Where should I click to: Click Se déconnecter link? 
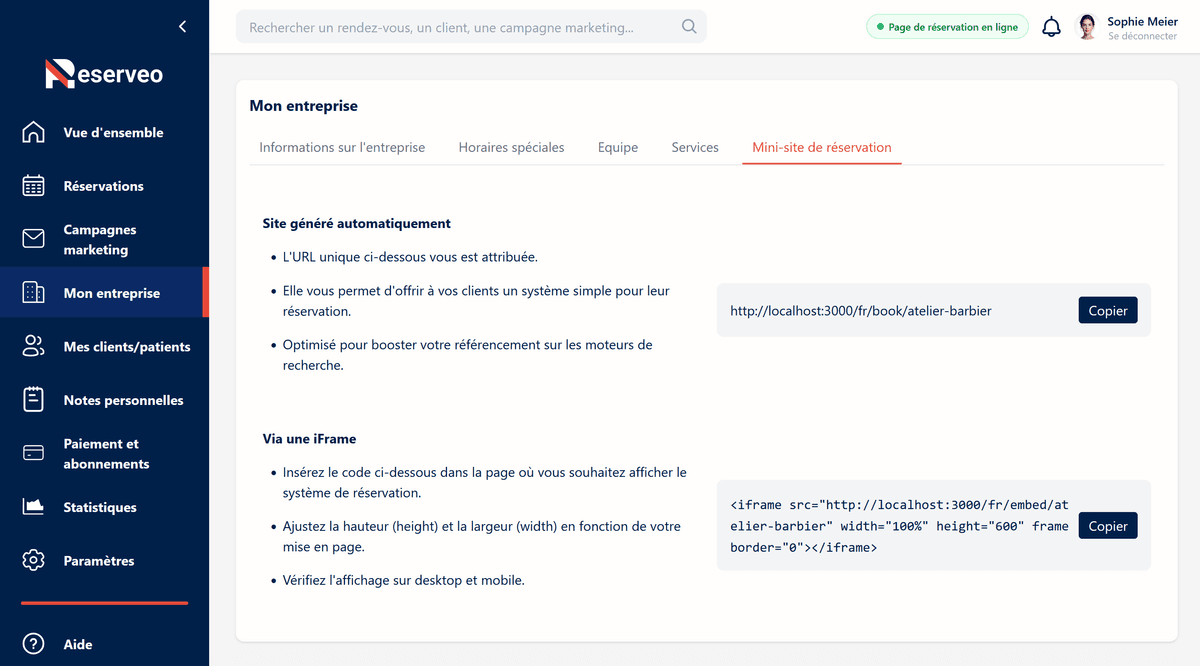coord(1142,36)
